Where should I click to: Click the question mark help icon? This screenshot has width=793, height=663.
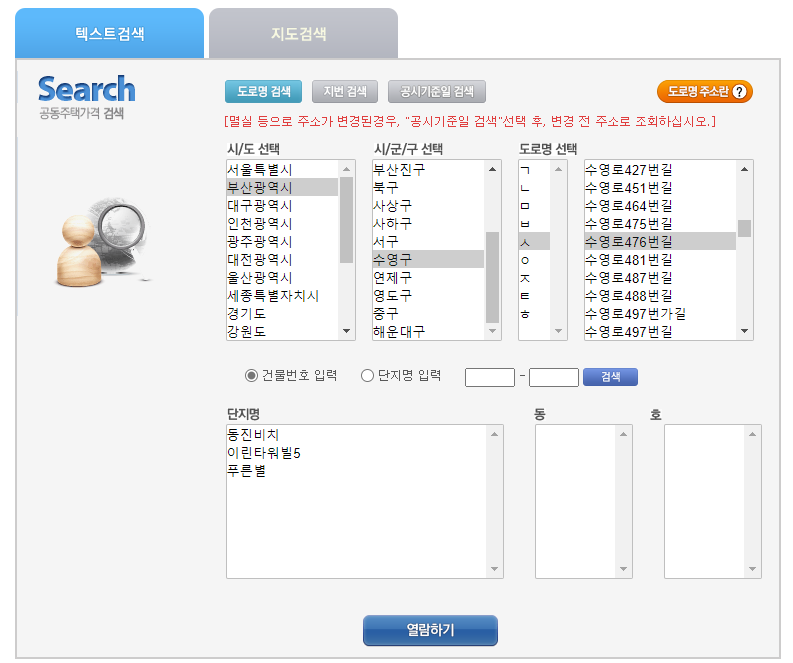[739, 92]
